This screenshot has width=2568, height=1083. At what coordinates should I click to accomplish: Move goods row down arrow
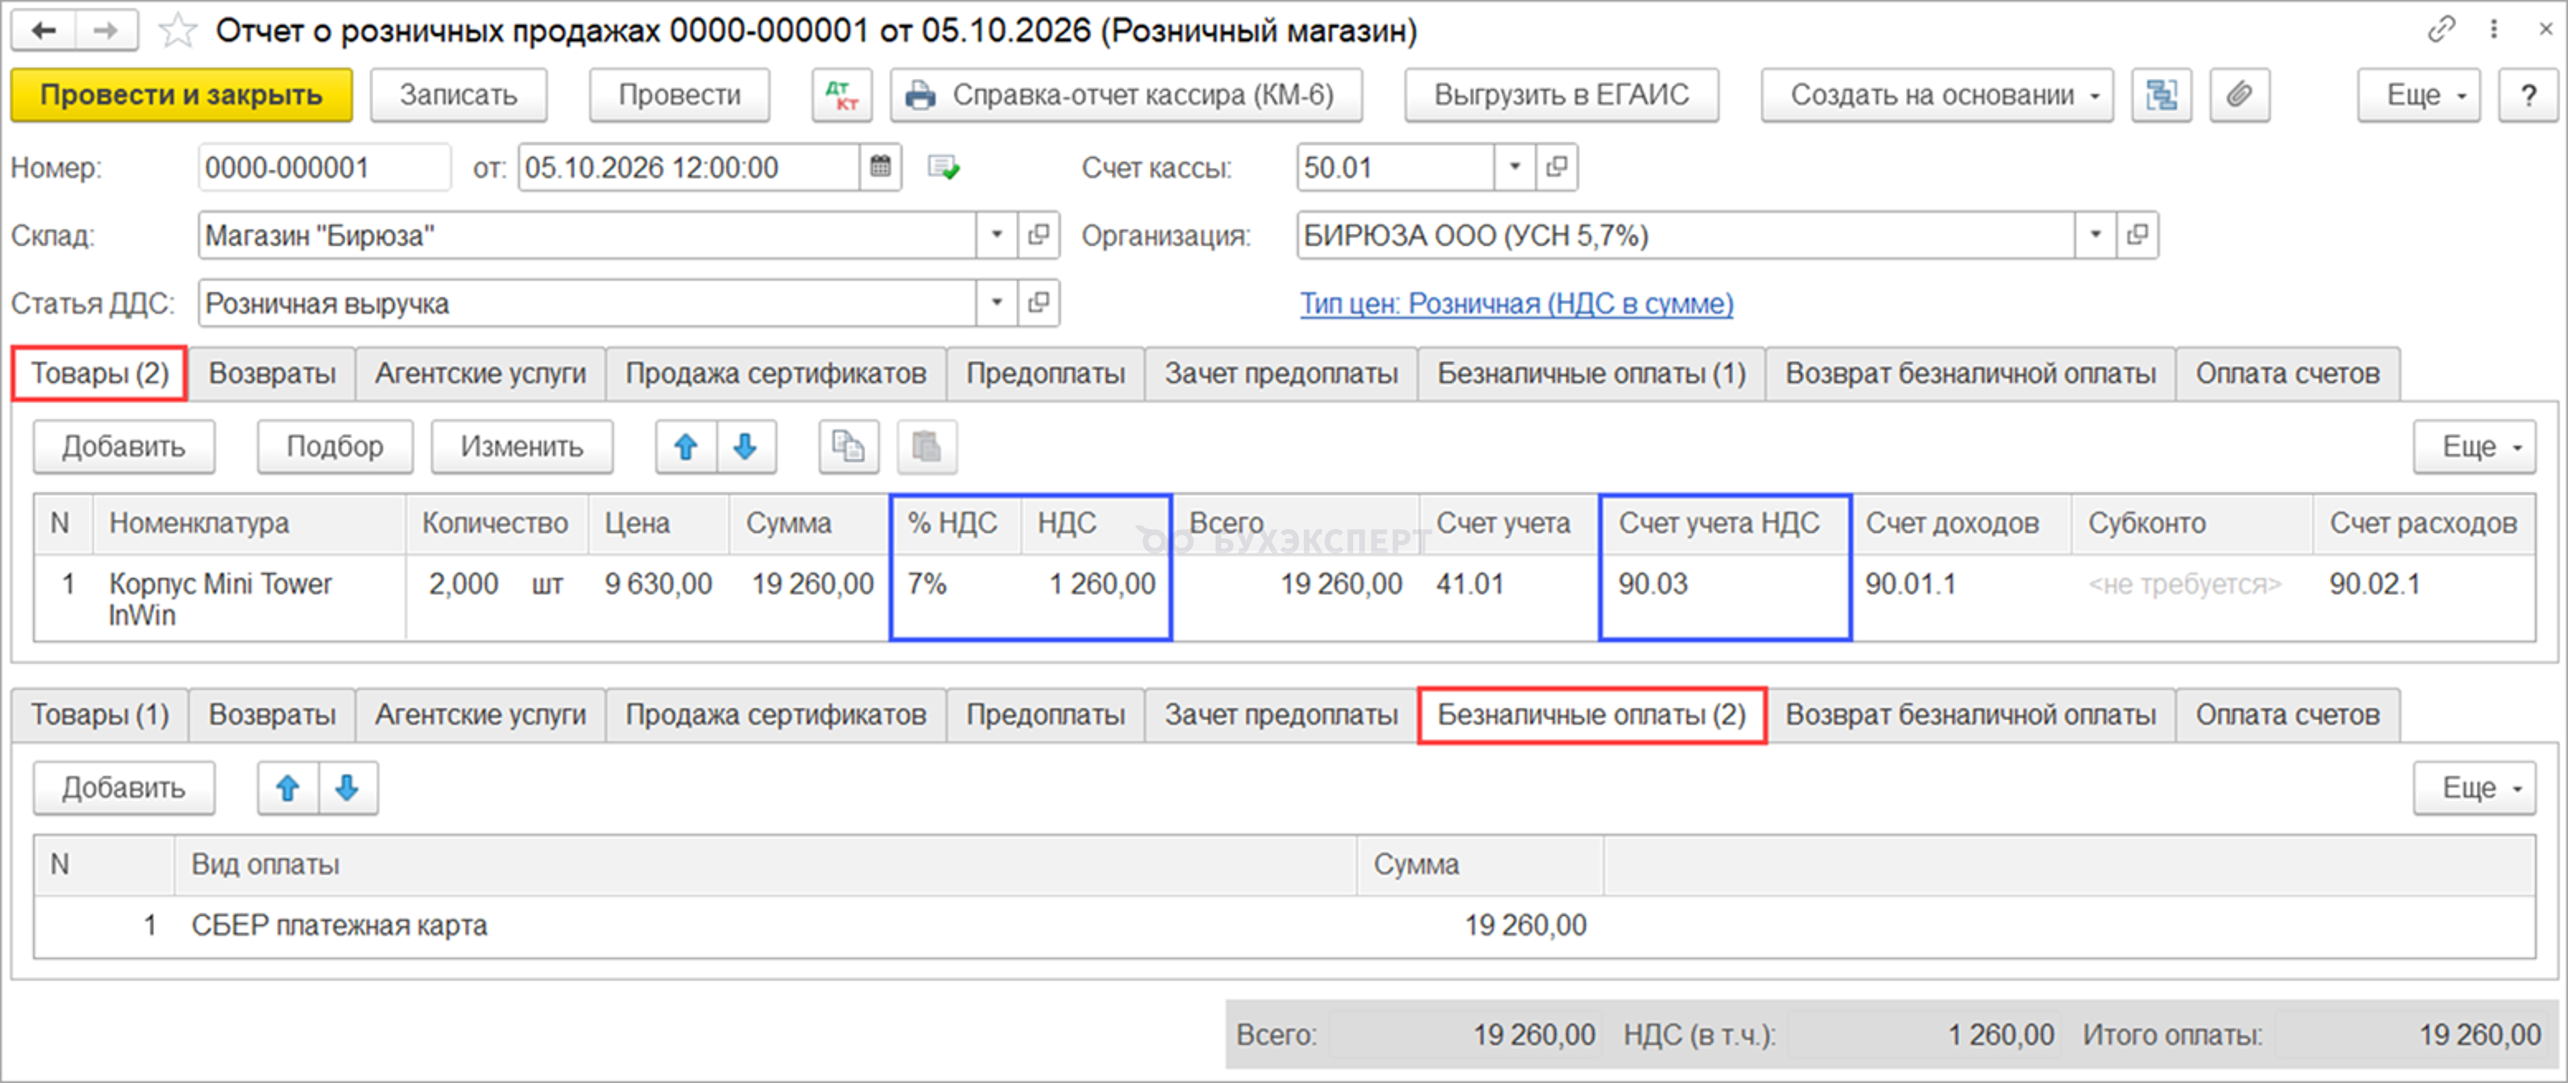746,447
